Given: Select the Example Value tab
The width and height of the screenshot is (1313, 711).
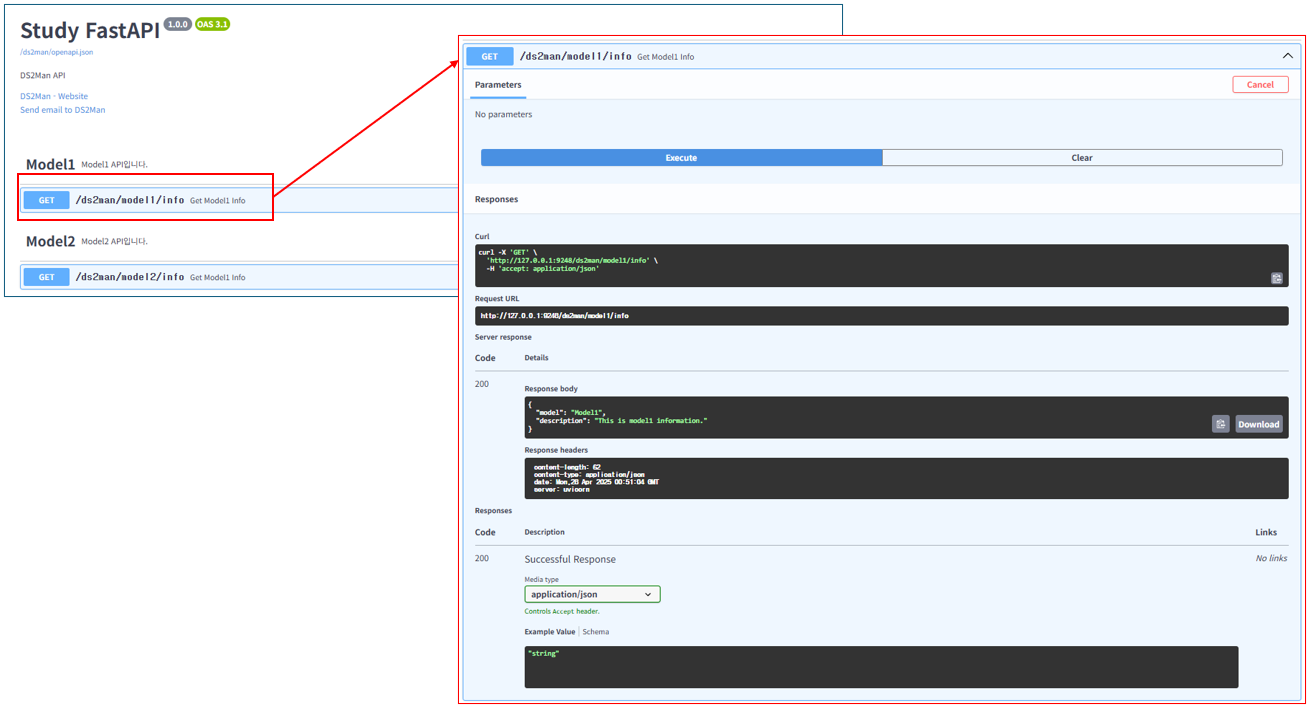Looking at the screenshot, I should pyautogui.click(x=550, y=632).
